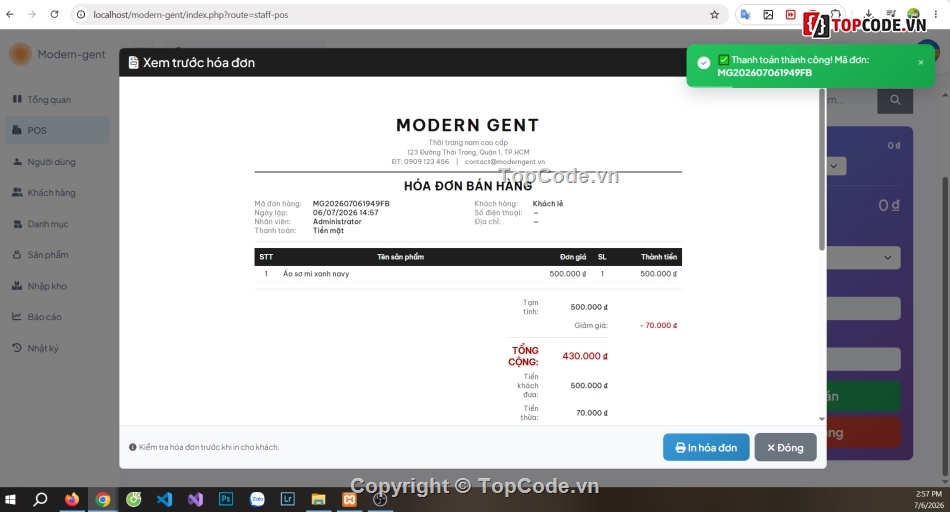Viewport: 950px width, 512px height.
Task: Open Sản phẩm in the sidebar
Action: click(58, 255)
